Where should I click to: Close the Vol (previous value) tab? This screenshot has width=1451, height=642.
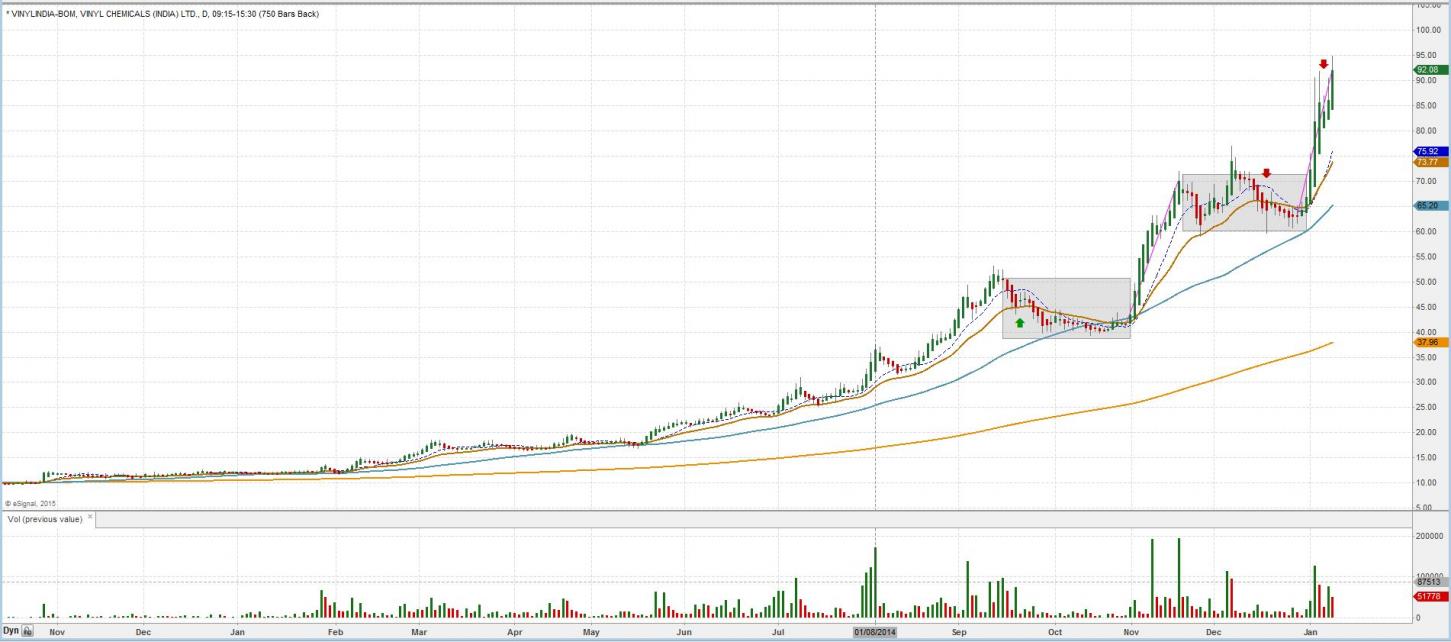[90, 517]
